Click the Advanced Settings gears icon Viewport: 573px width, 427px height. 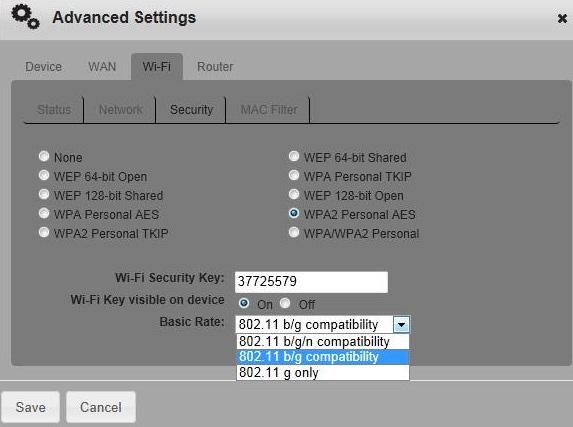pyautogui.click(x=25, y=16)
